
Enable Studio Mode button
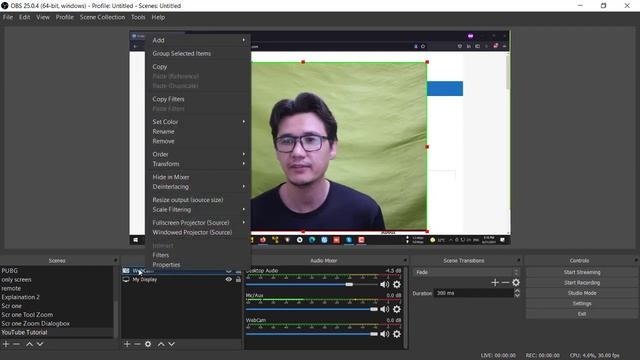pyautogui.click(x=582, y=293)
